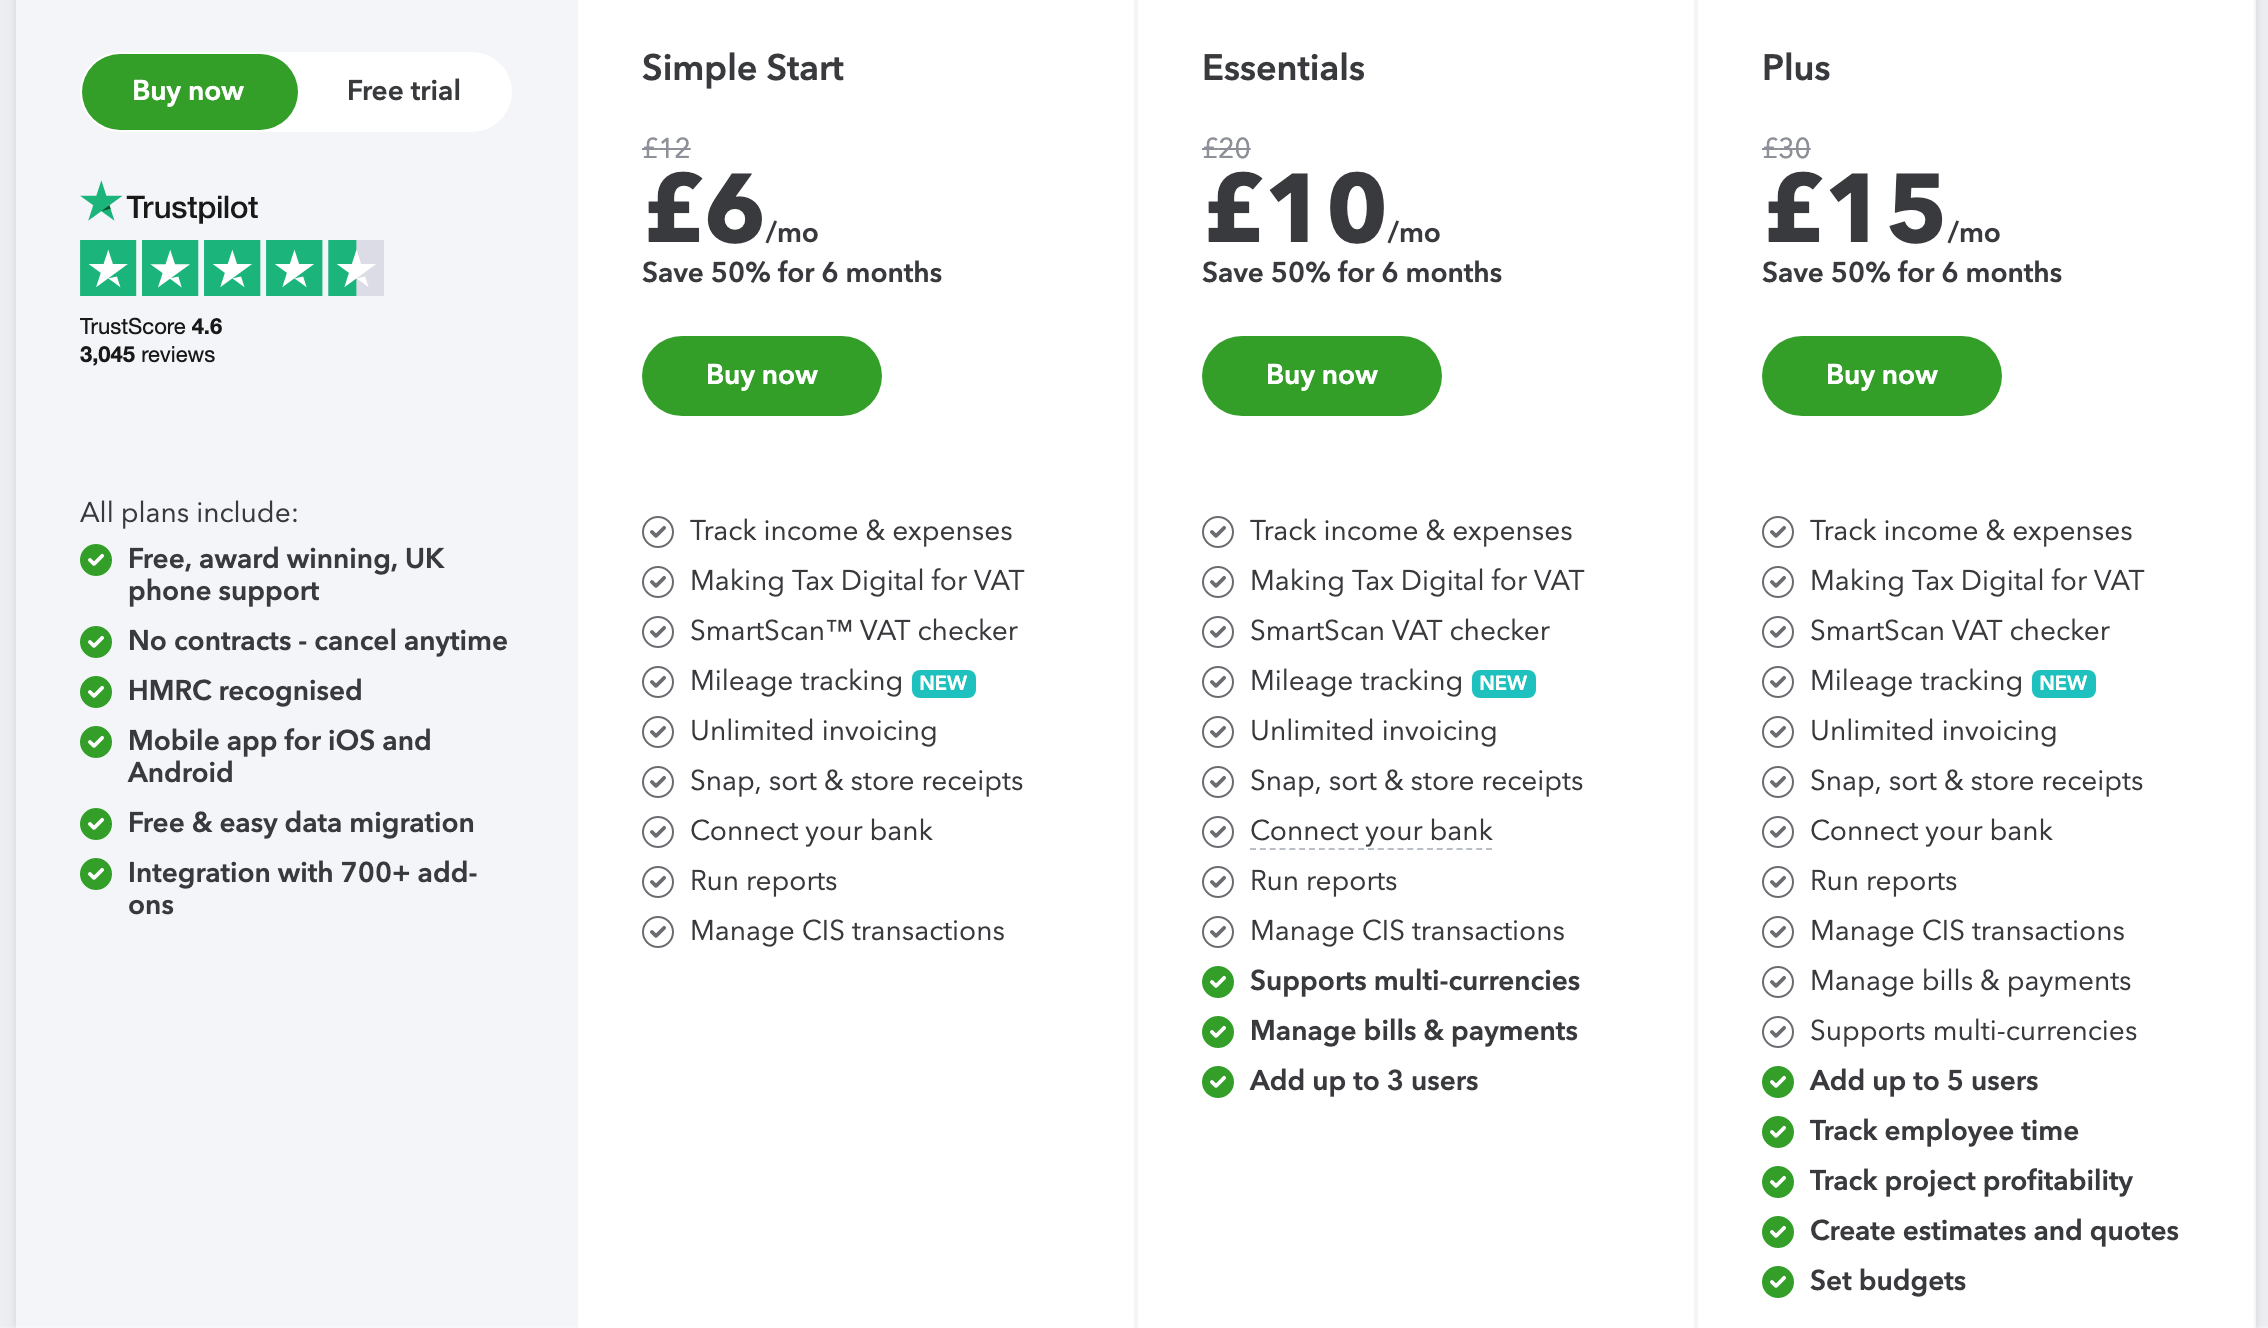Click the NEW badge in the Plus plan
This screenshot has height=1328, width=2268.
[x=2063, y=683]
